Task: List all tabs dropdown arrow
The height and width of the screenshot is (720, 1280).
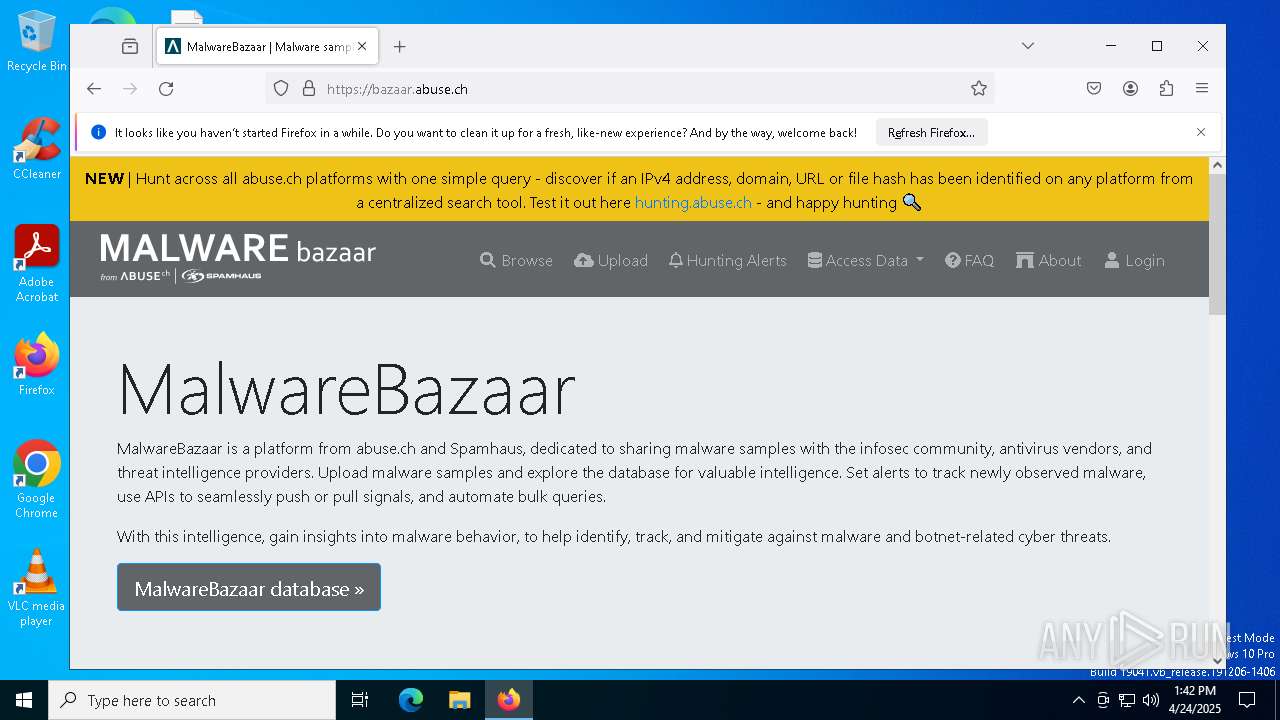Action: pos(1028,46)
